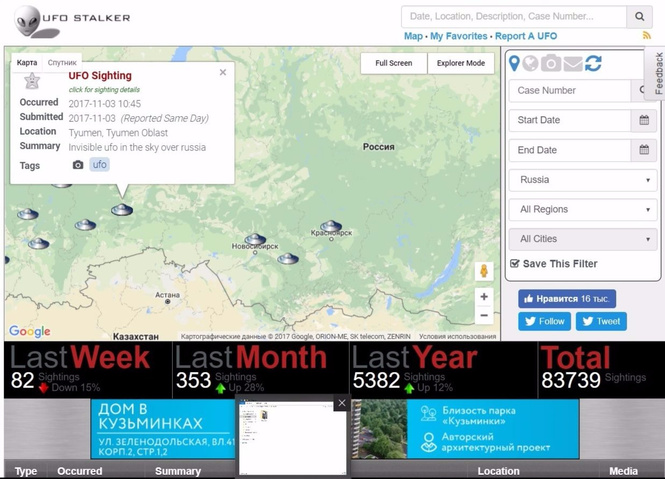Click the ufo tag in popup
Image resolution: width=665 pixels, height=479 pixels.
pyautogui.click(x=100, y=165)
